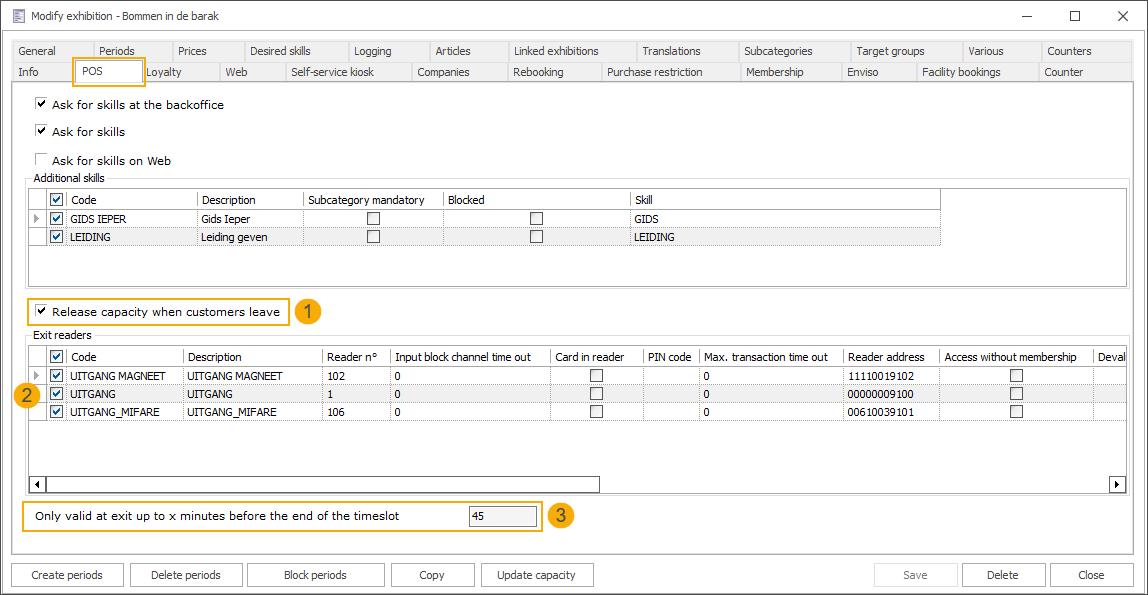Tick Card in reader for UITGANG_MIFARE
This screenshot has width=1148, height=595.
pos(596,412)
